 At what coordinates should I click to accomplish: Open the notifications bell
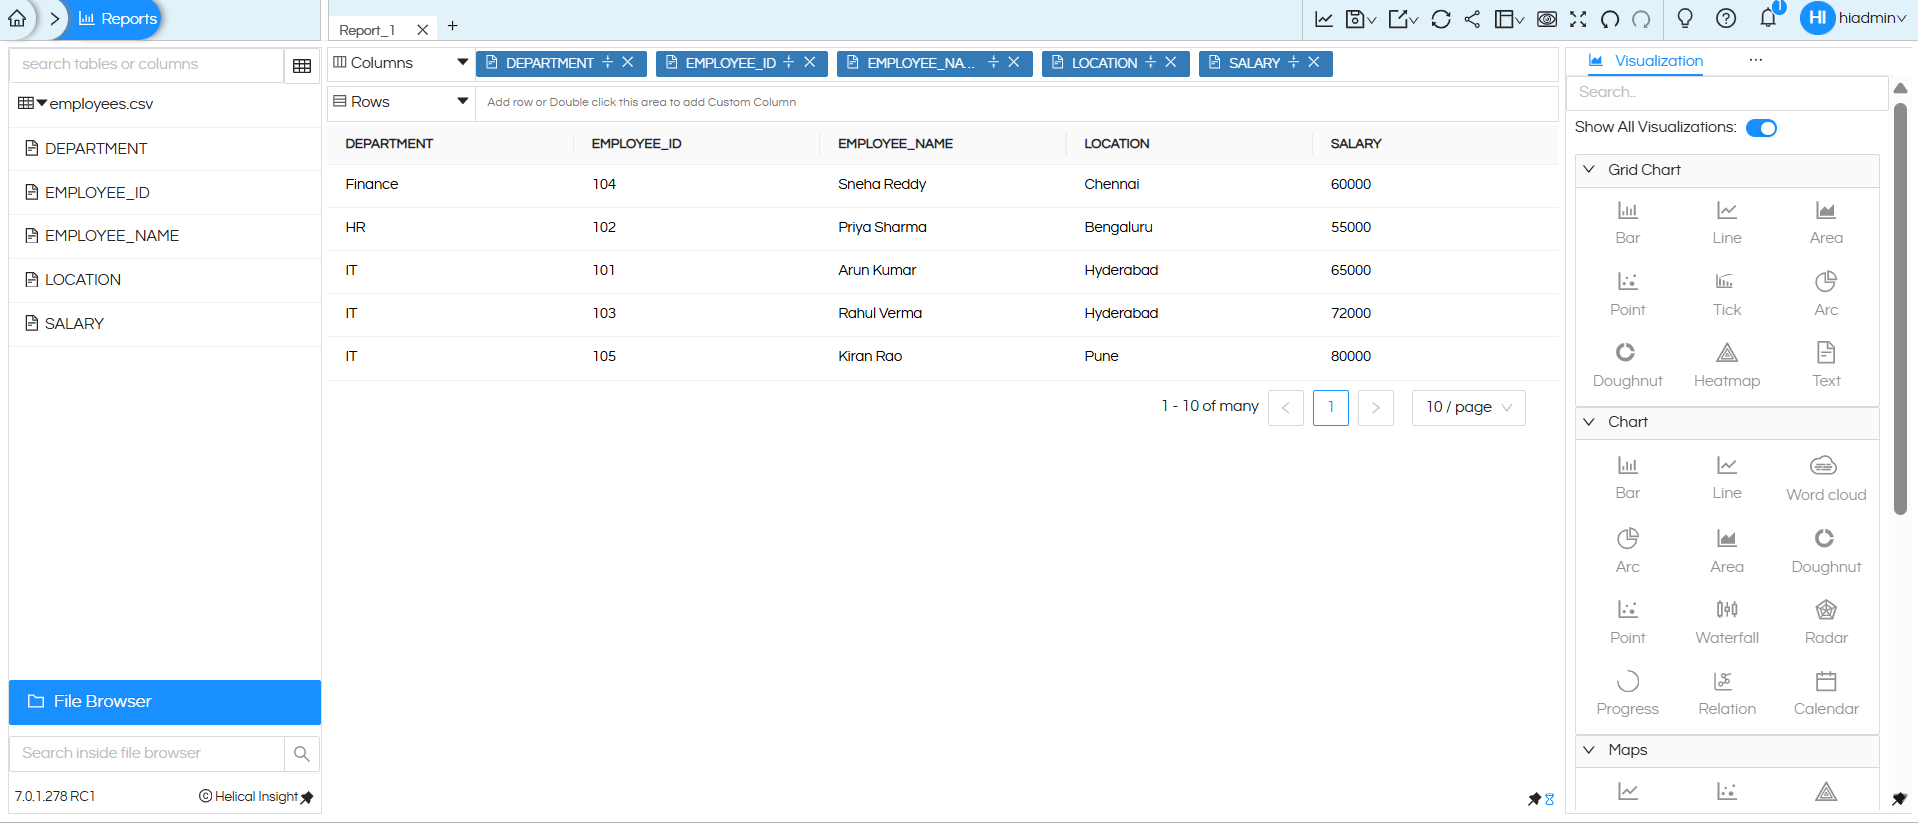point(1768,18)
